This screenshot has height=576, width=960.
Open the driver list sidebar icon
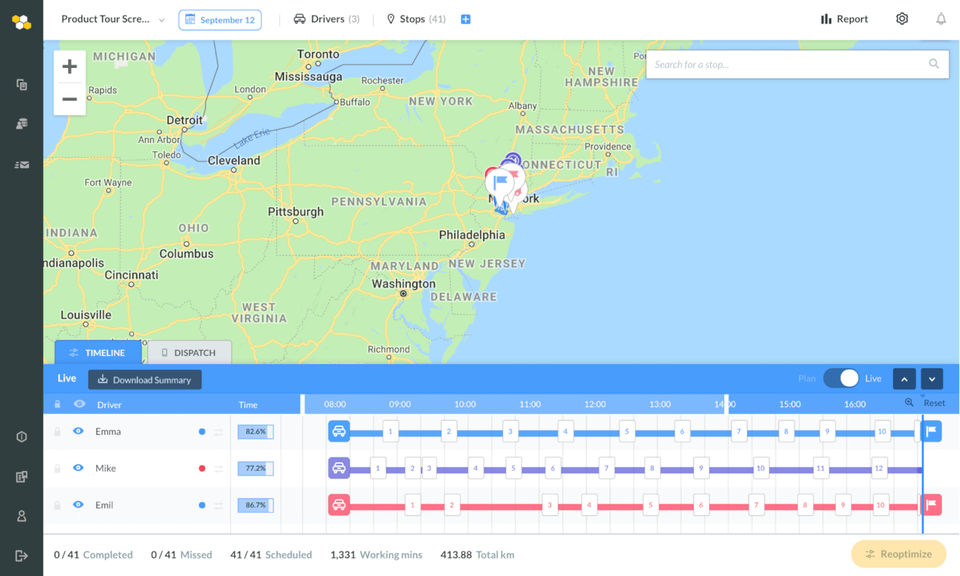21,124
